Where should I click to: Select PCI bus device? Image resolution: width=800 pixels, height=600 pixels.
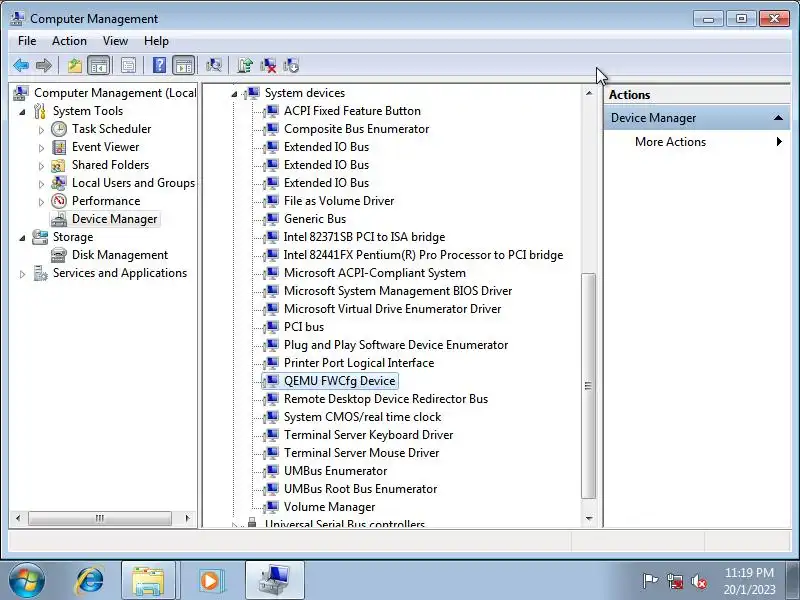(x=304, y=327)
